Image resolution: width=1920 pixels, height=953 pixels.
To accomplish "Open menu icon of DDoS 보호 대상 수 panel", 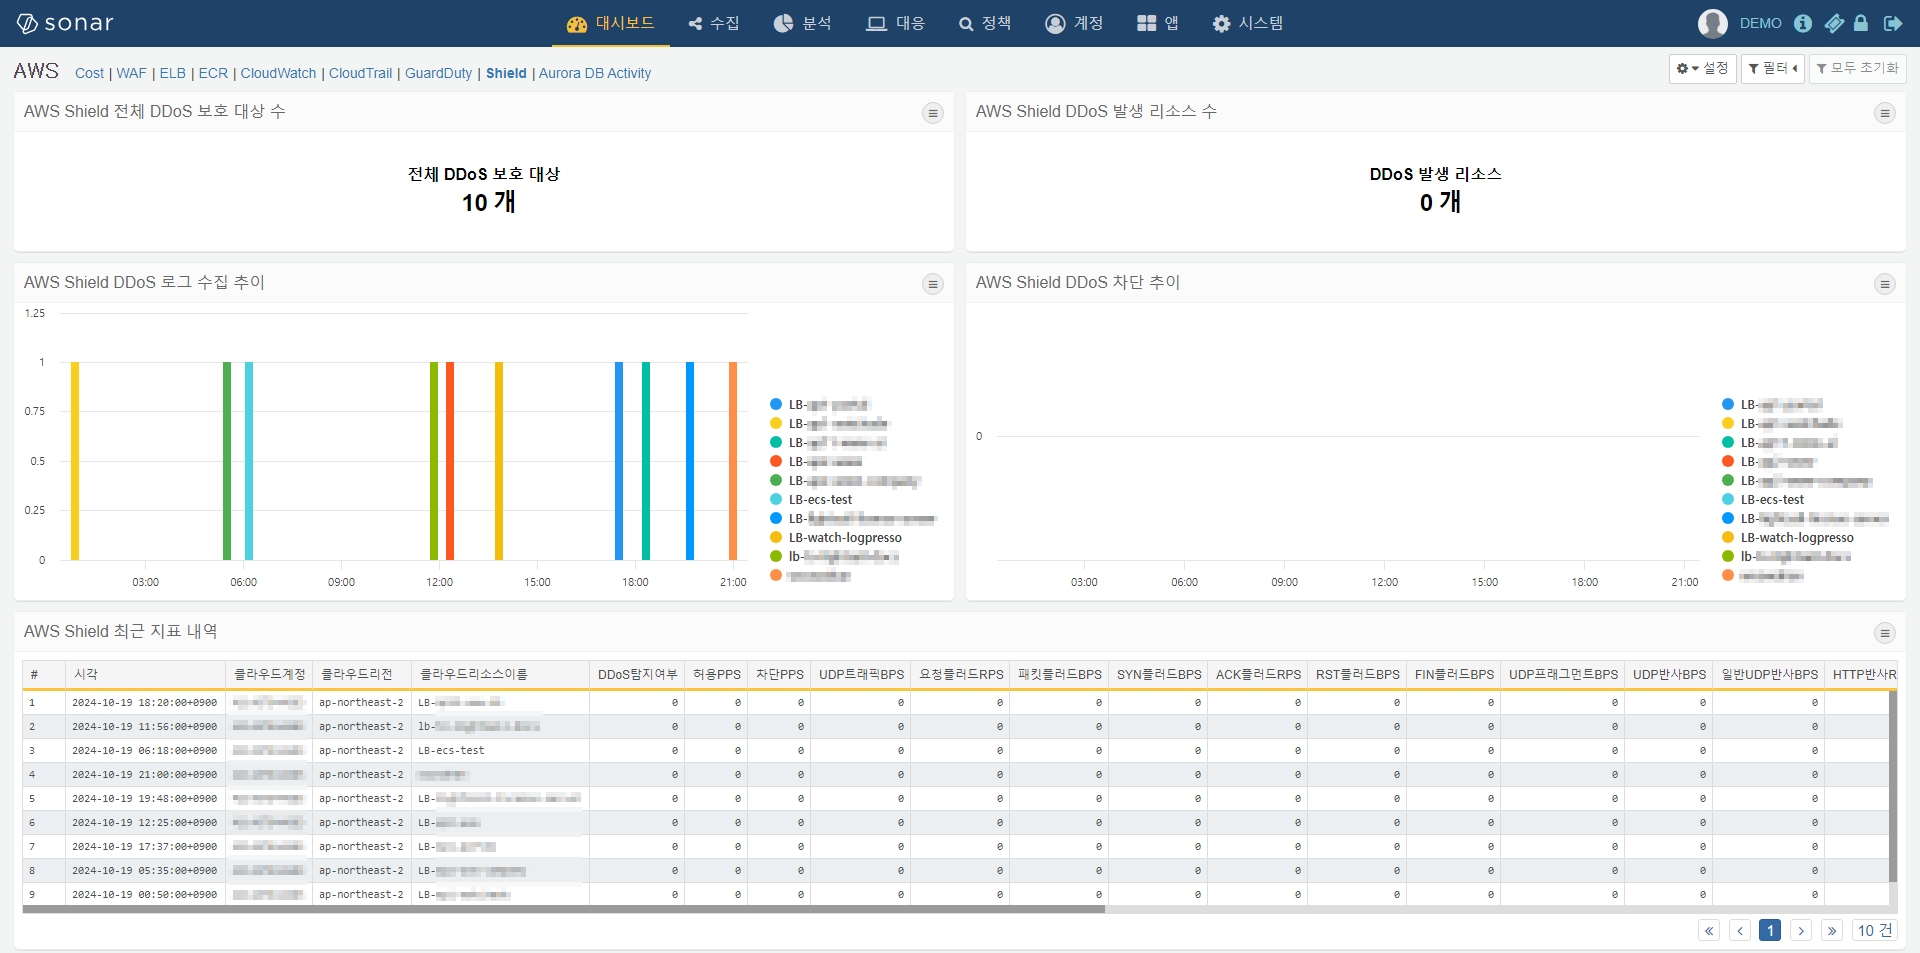I will point(933,113).
